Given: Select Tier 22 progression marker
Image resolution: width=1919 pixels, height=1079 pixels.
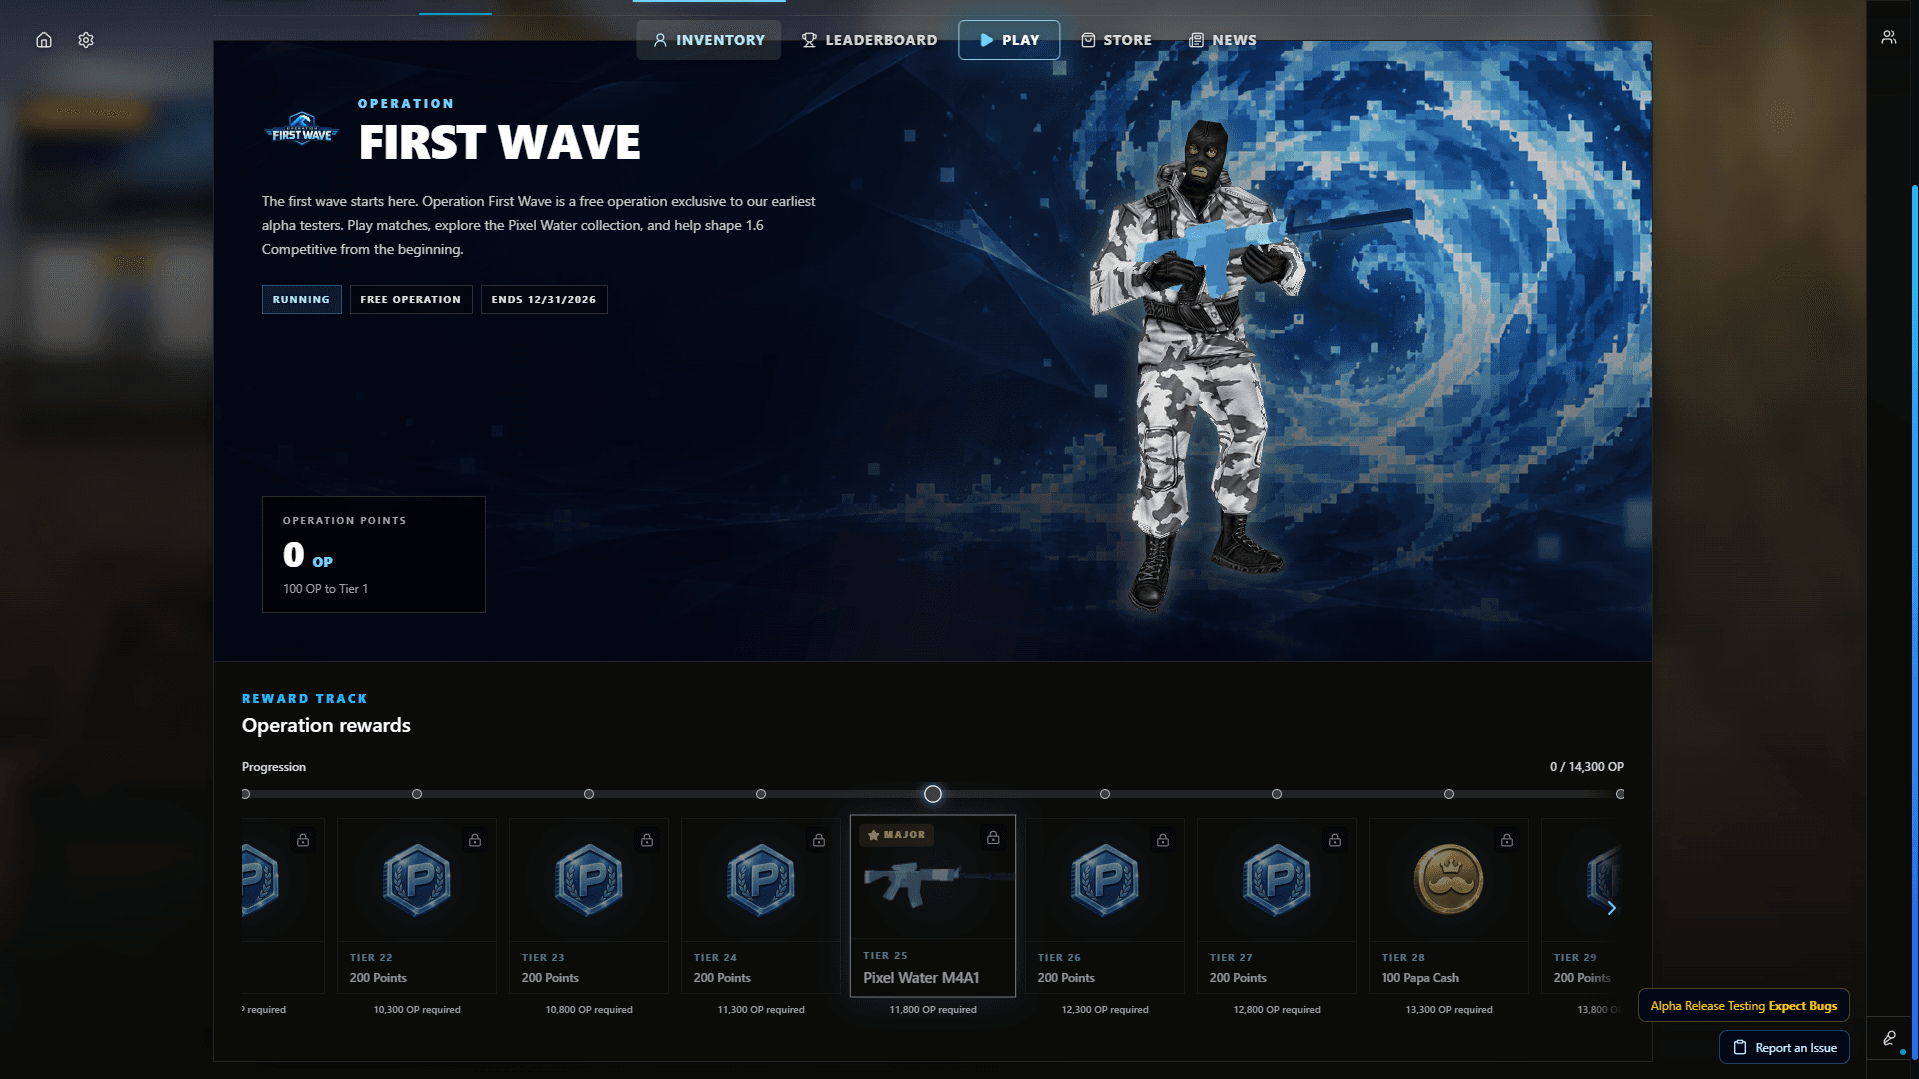Looking at the screenshot, I should coord(417,794).
